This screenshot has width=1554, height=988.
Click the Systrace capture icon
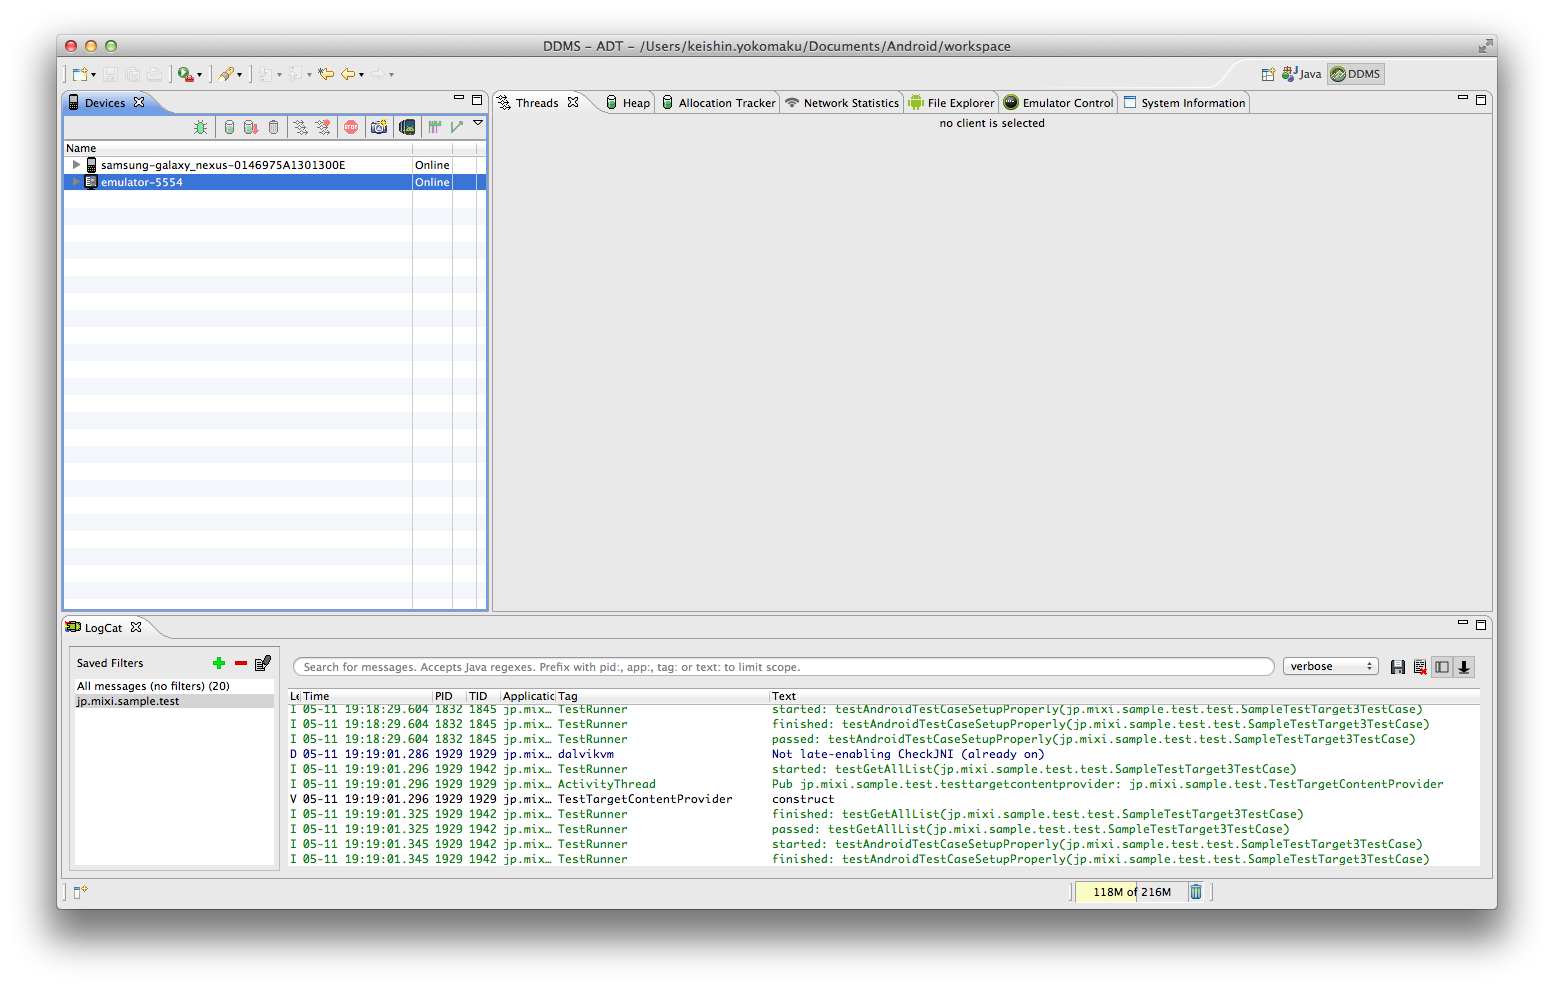click(434, 127)
